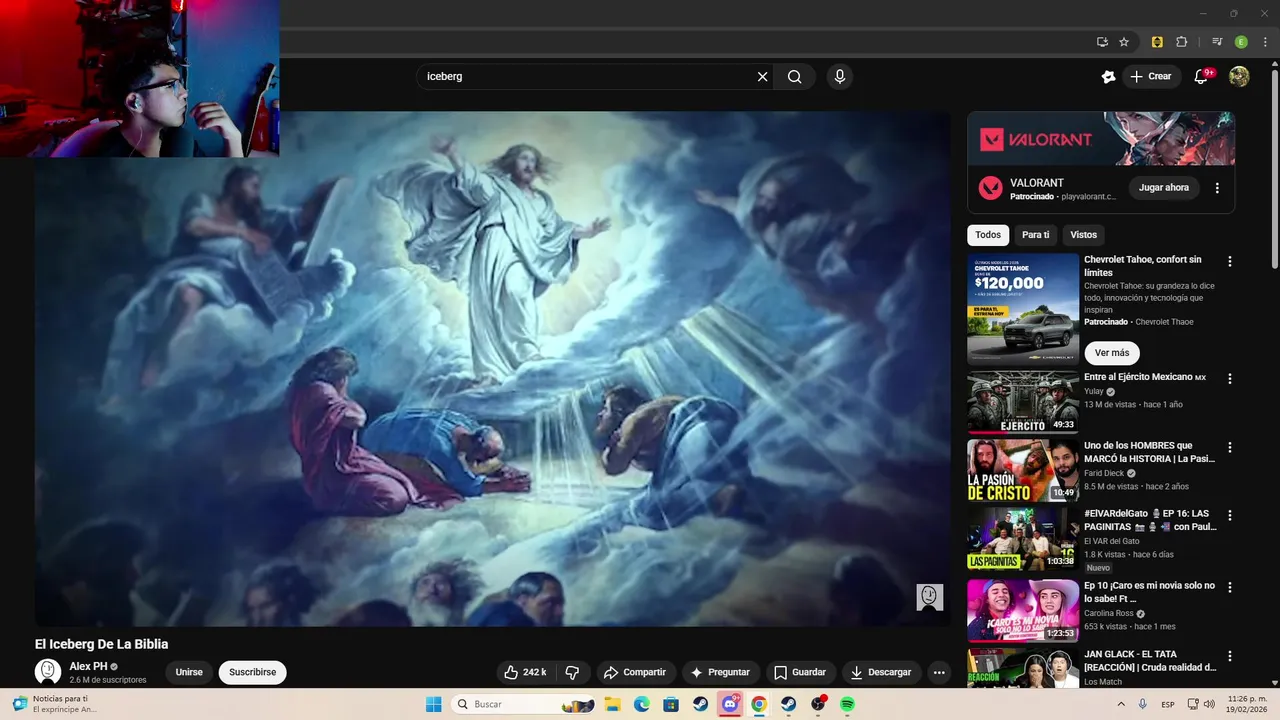1280x720 pixels.
Task: Open Windows Start menu
Action: pyautogui.click(x=434, y=704)
